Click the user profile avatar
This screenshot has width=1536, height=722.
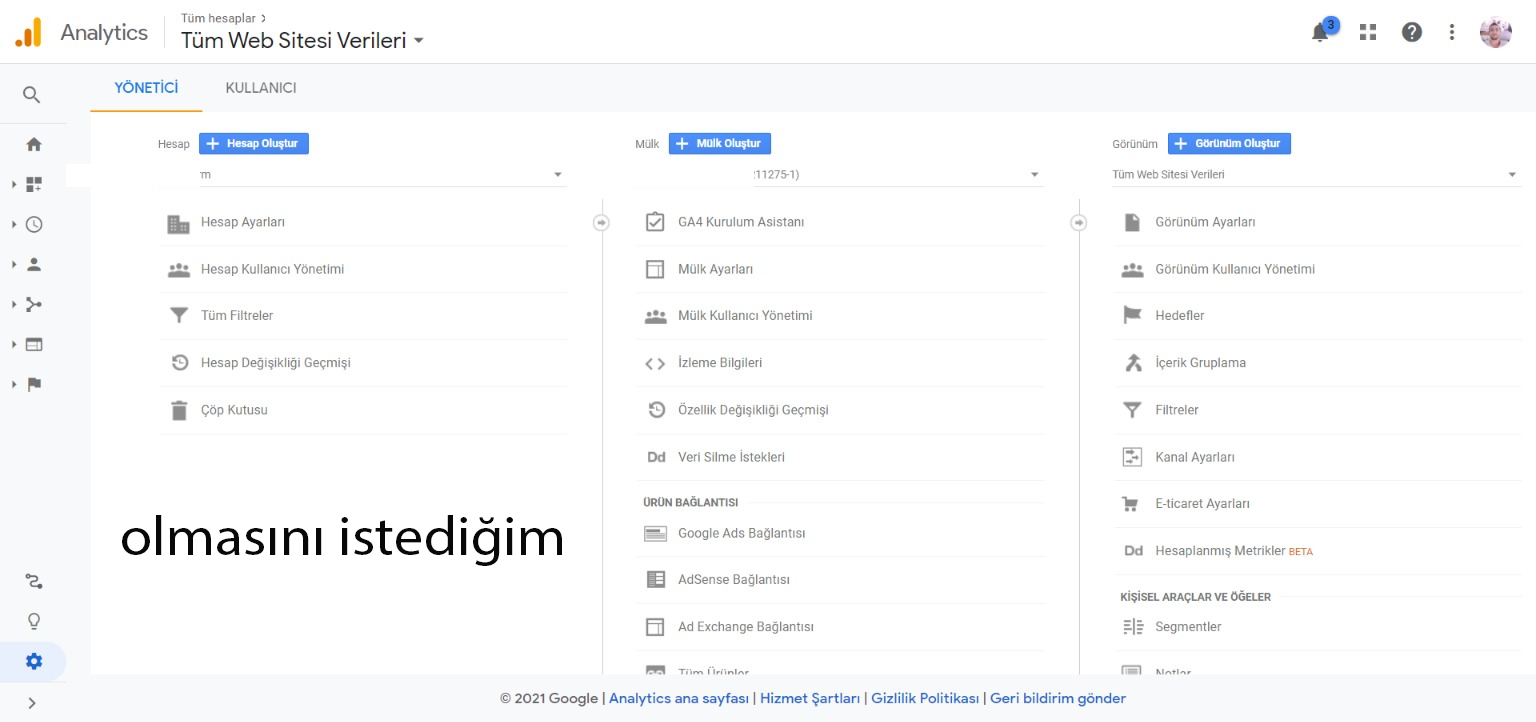tap(1495, 32)
